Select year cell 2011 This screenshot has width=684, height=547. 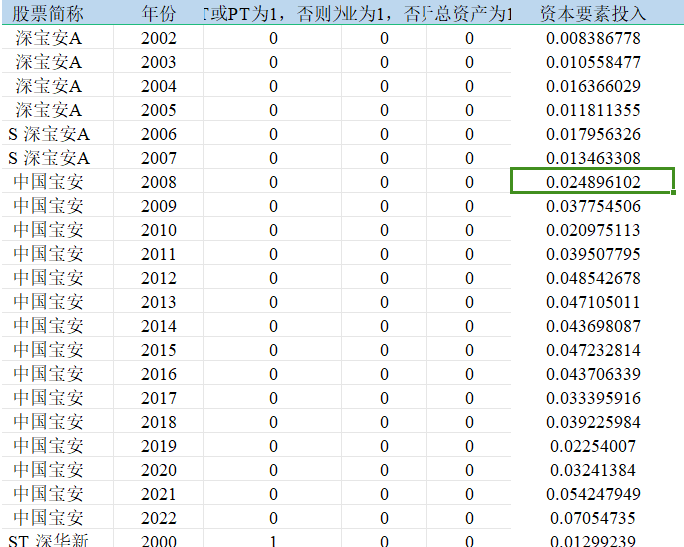point(158,254)
